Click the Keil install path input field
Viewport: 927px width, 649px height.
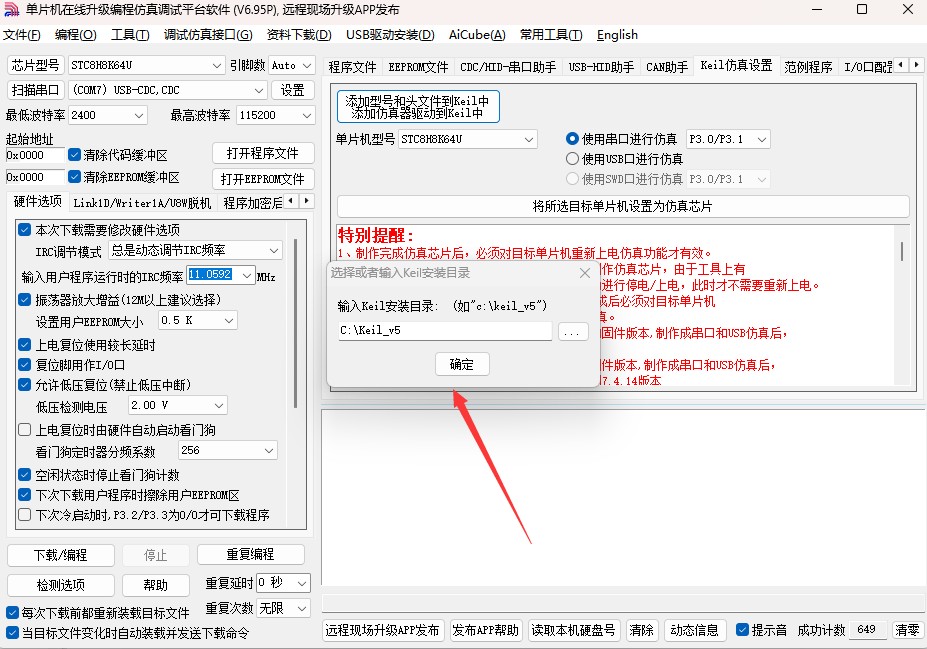445,330
